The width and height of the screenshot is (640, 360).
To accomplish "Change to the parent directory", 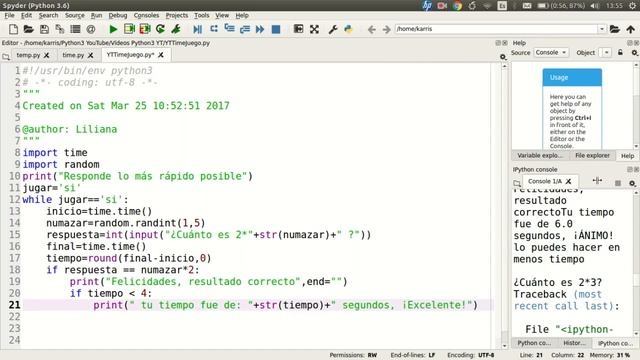I will pyautogui.click(x=631, y=29).
